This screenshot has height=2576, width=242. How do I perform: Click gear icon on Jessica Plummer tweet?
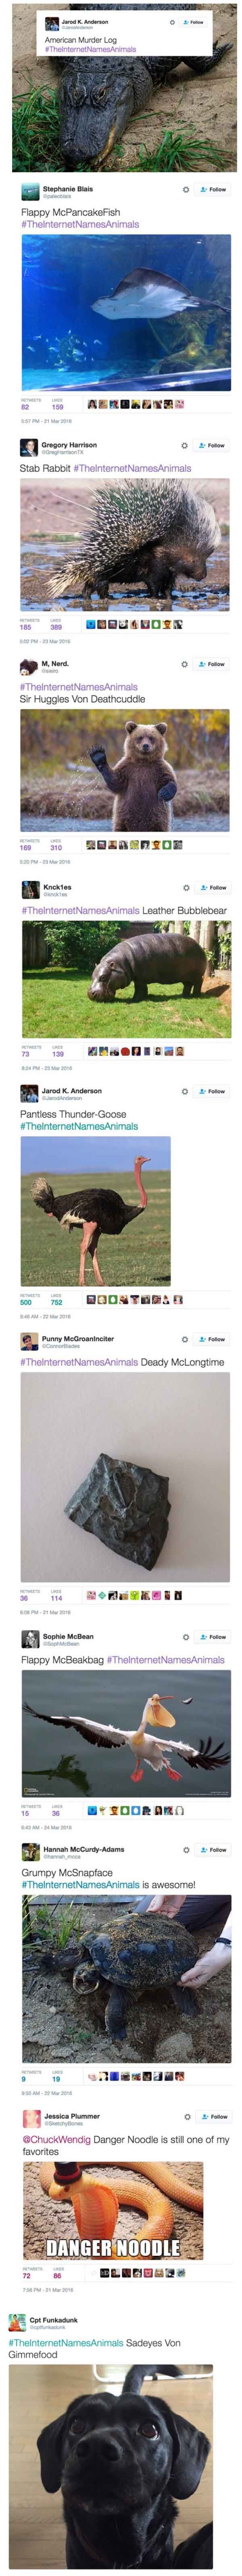pyautogui.click(x=187, y=2117)
